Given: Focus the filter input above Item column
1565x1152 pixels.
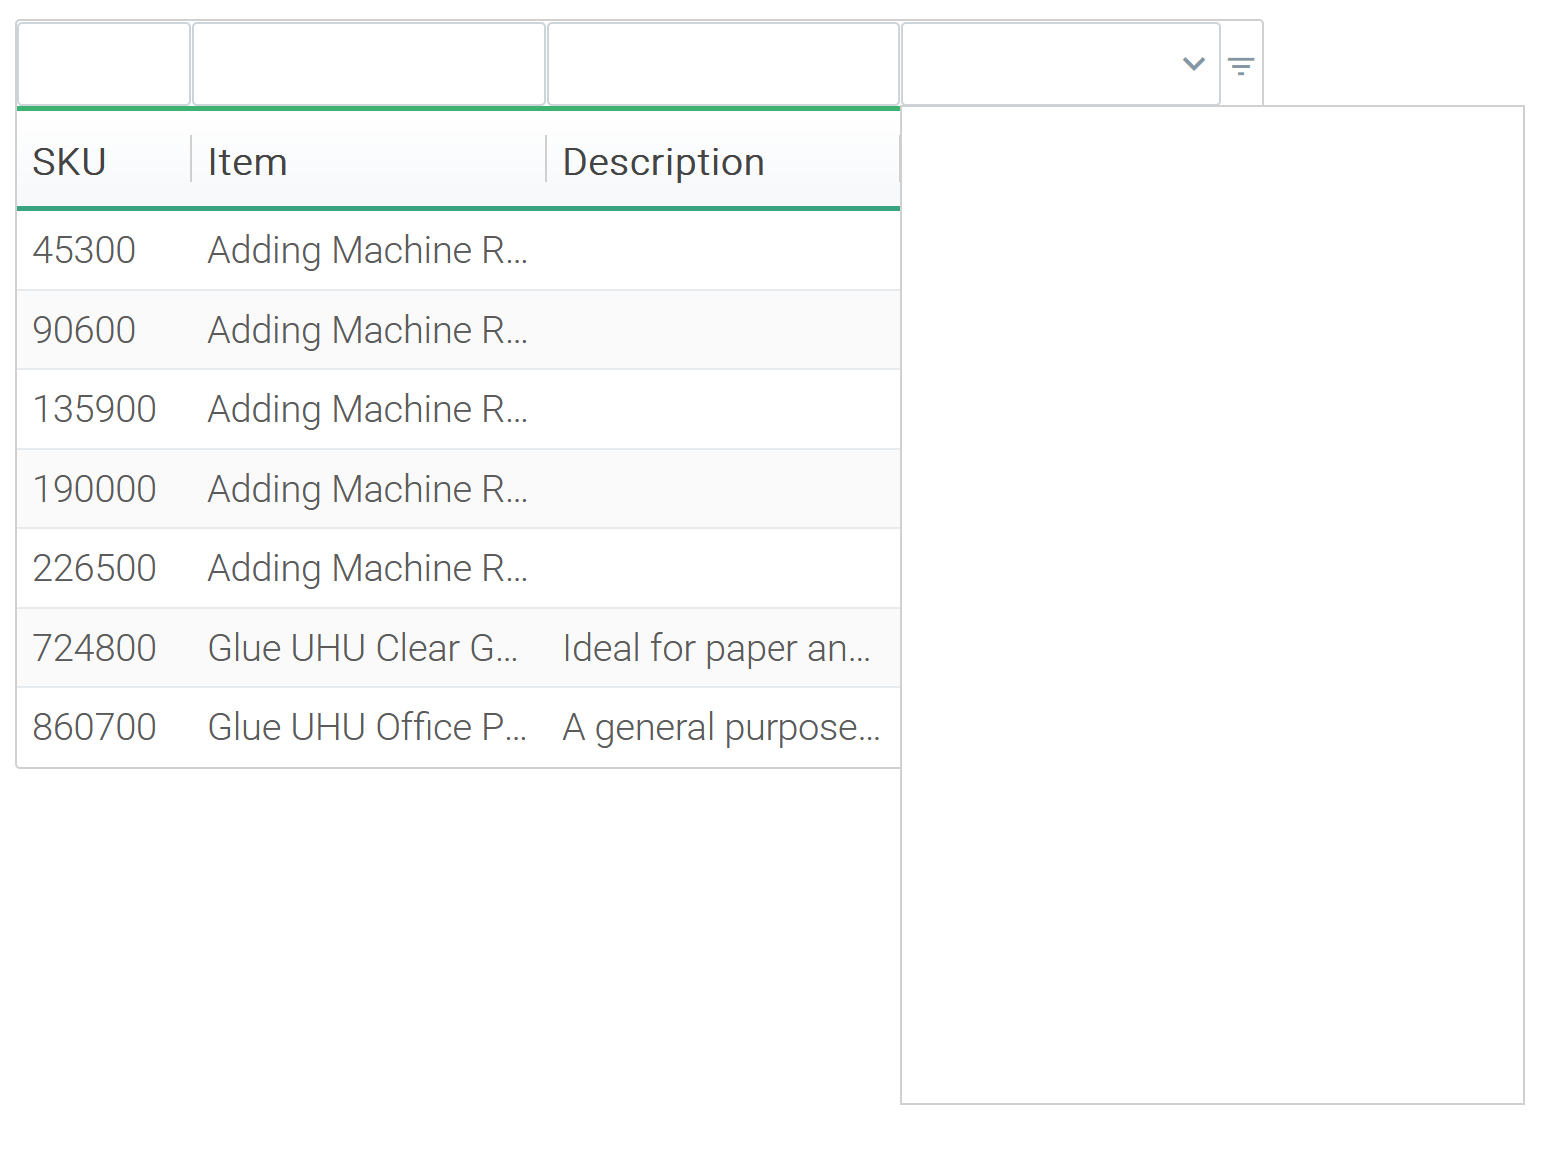Looking at the screenshot, I should (368, 64).
